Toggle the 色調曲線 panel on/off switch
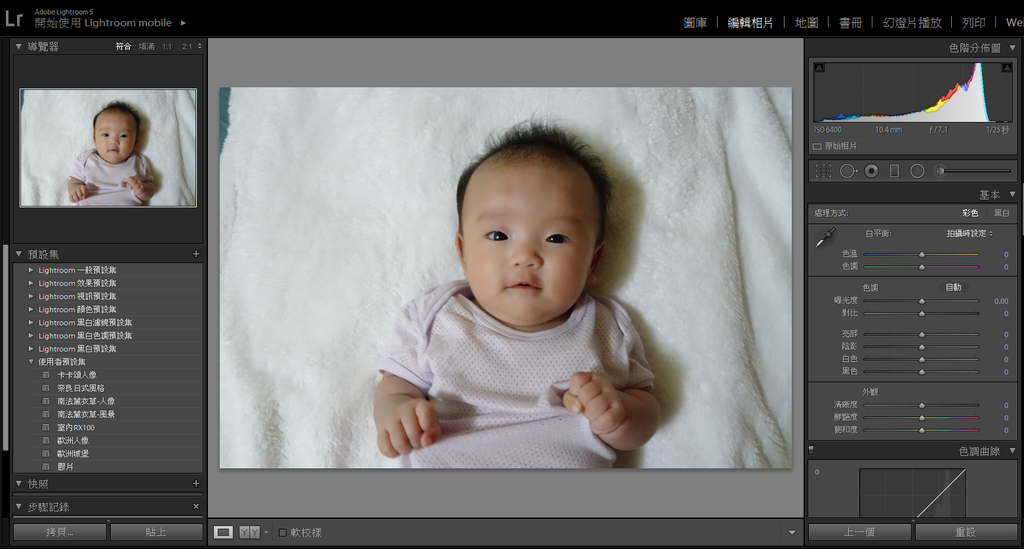The image size is (1024, 549). point(811,450)
